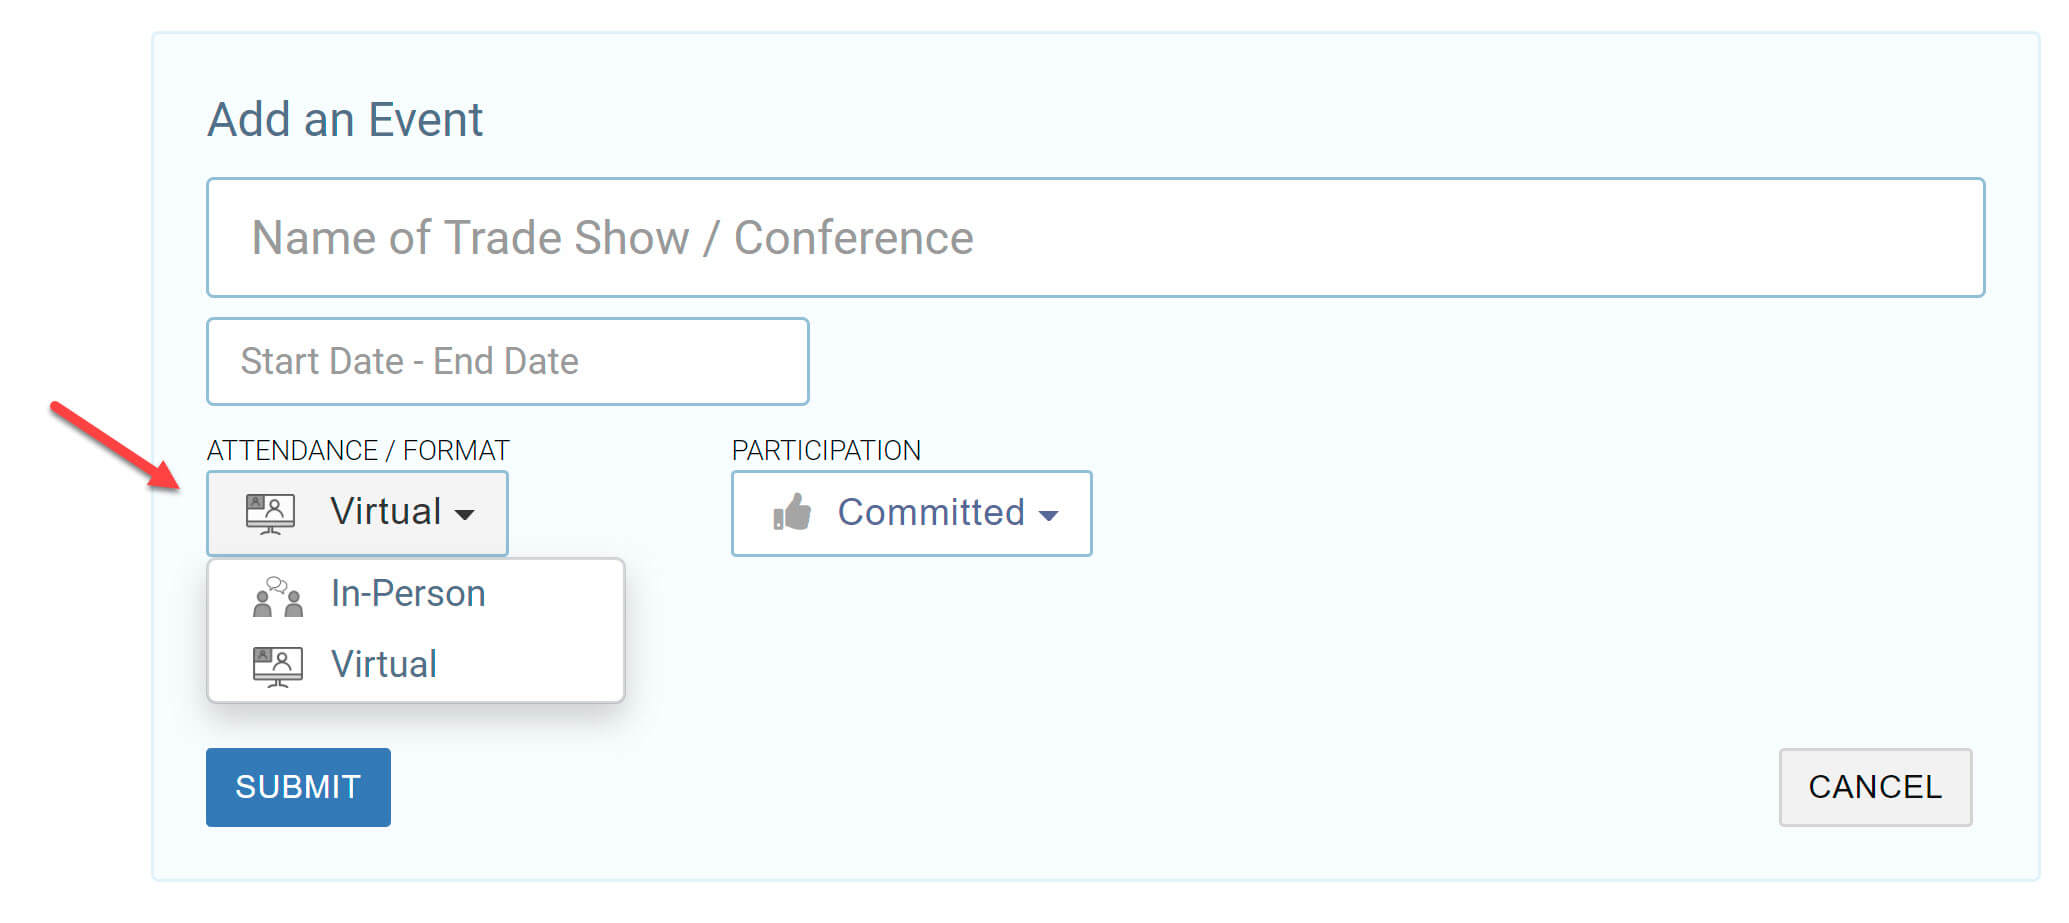
Task: Choose In-Person from the format menu
Action: coord(408,594)
